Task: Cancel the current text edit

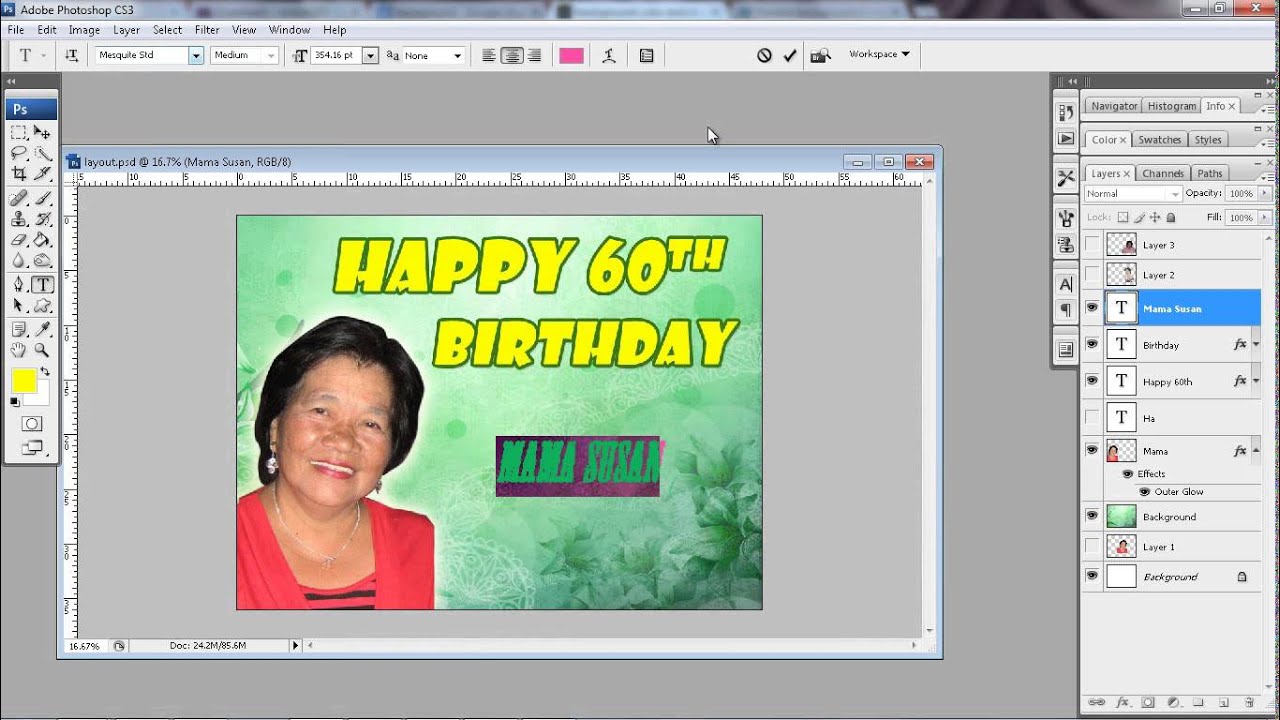Action: coord(764,56)
